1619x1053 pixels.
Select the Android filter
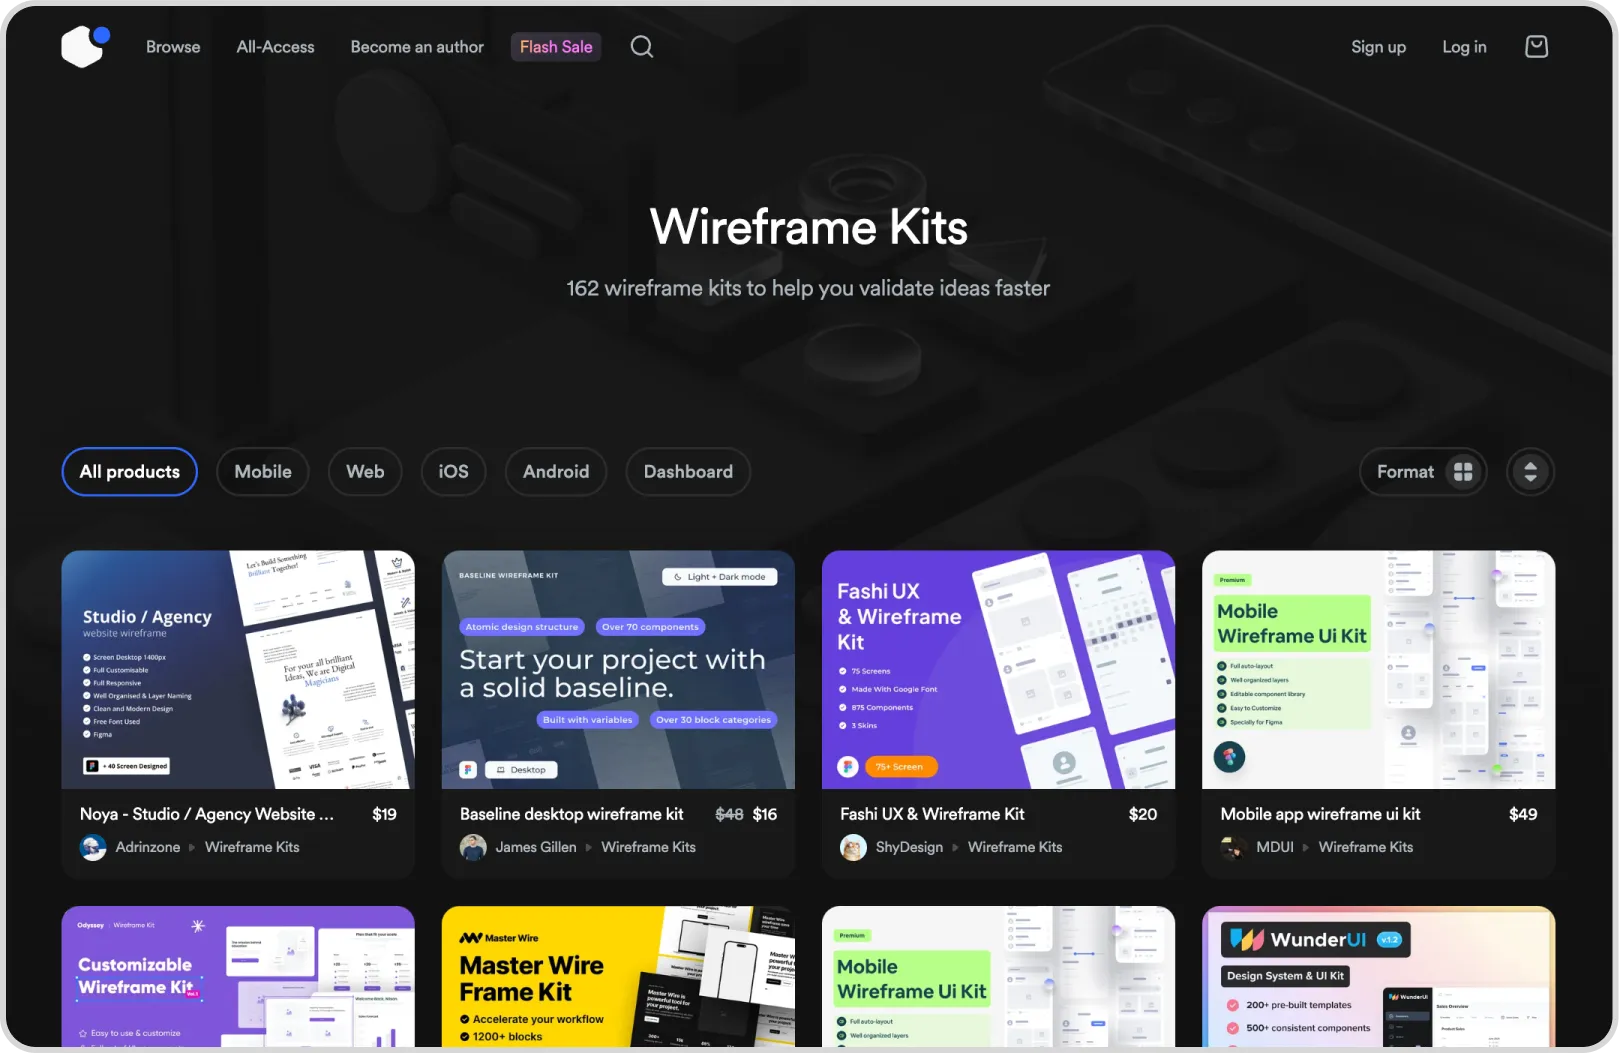tap(556, 472)
